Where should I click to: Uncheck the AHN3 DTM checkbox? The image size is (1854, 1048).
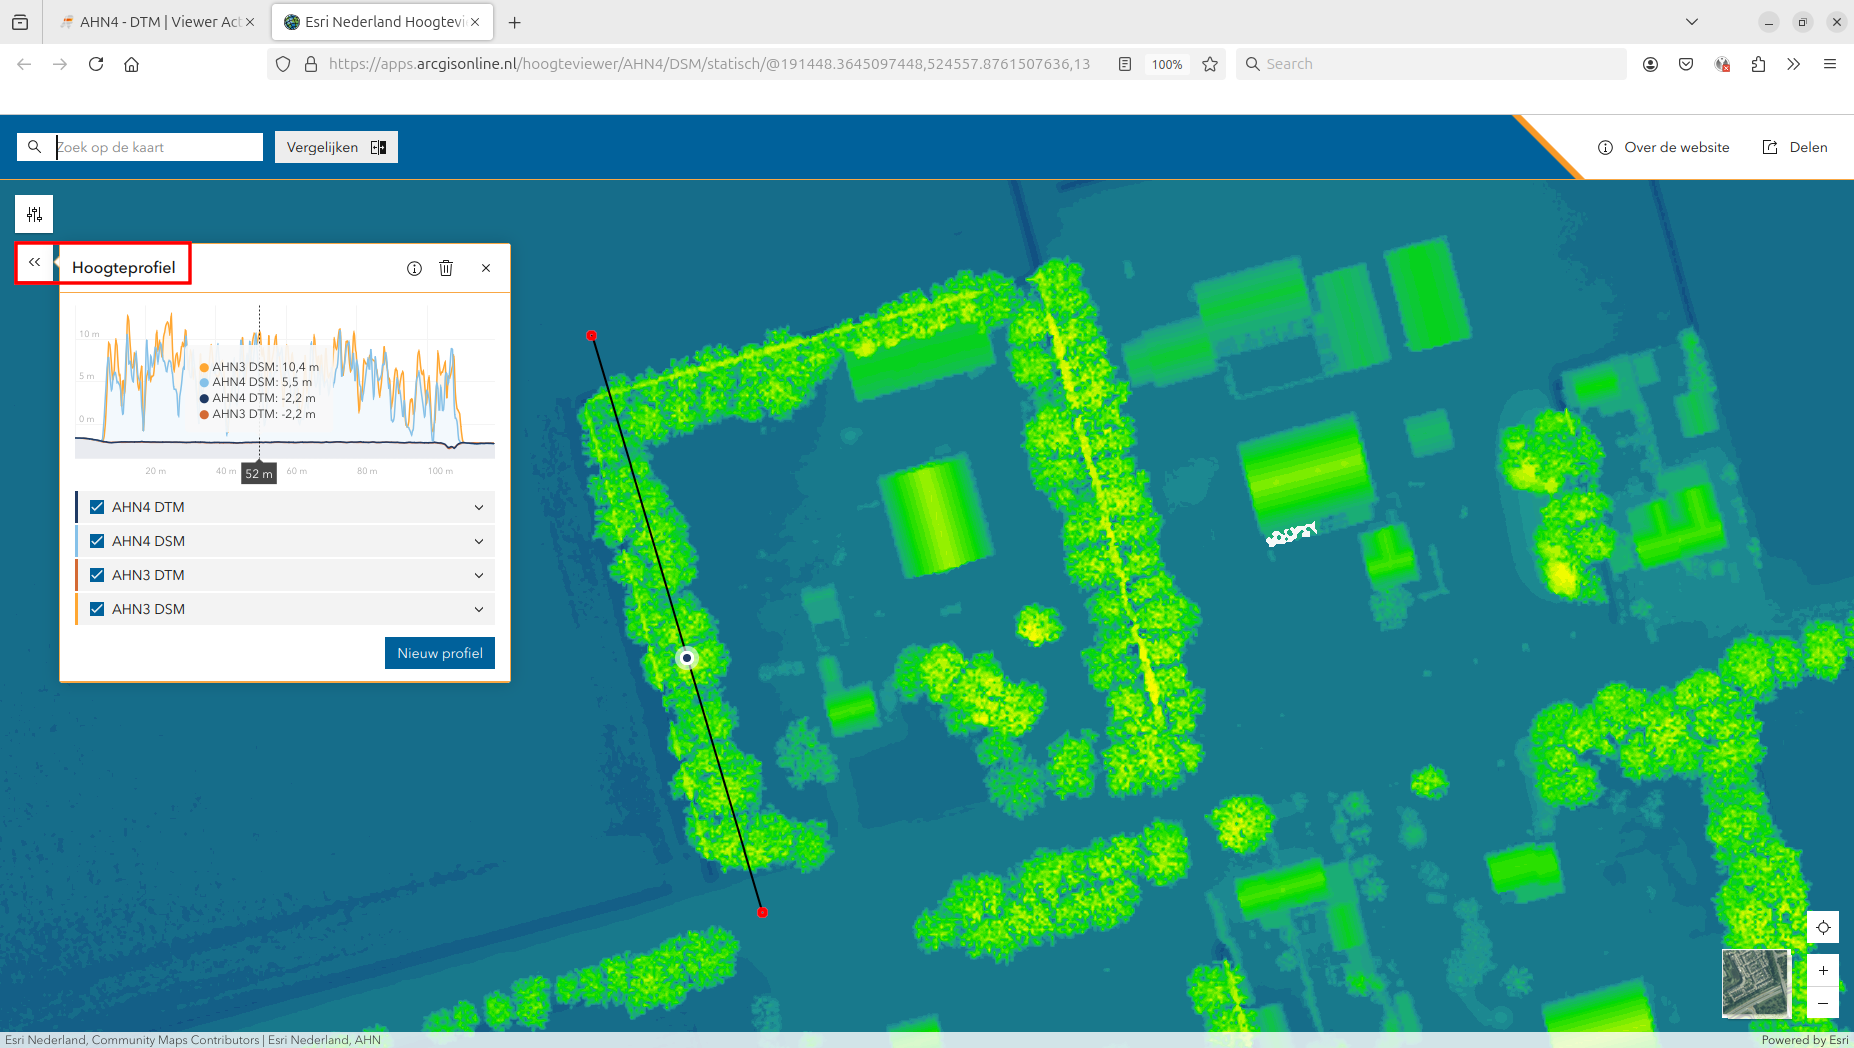(97, 575)
